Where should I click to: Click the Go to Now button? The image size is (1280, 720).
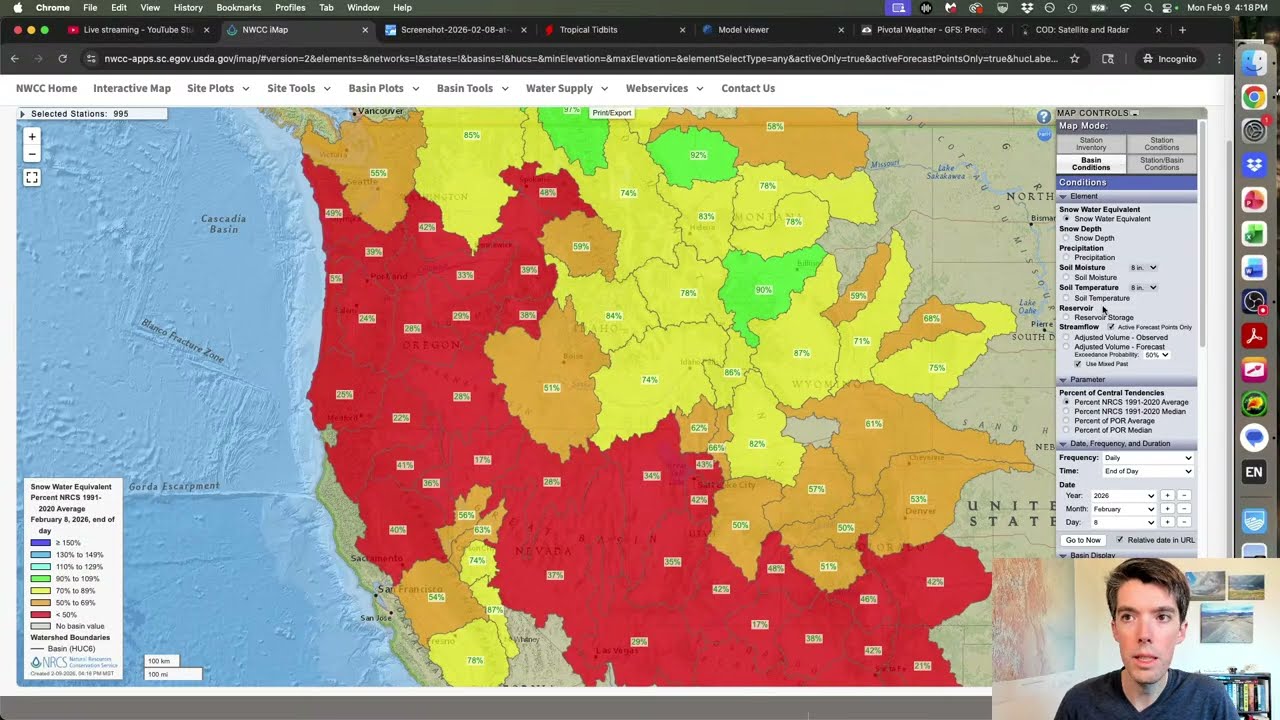tap(1082, 540)
